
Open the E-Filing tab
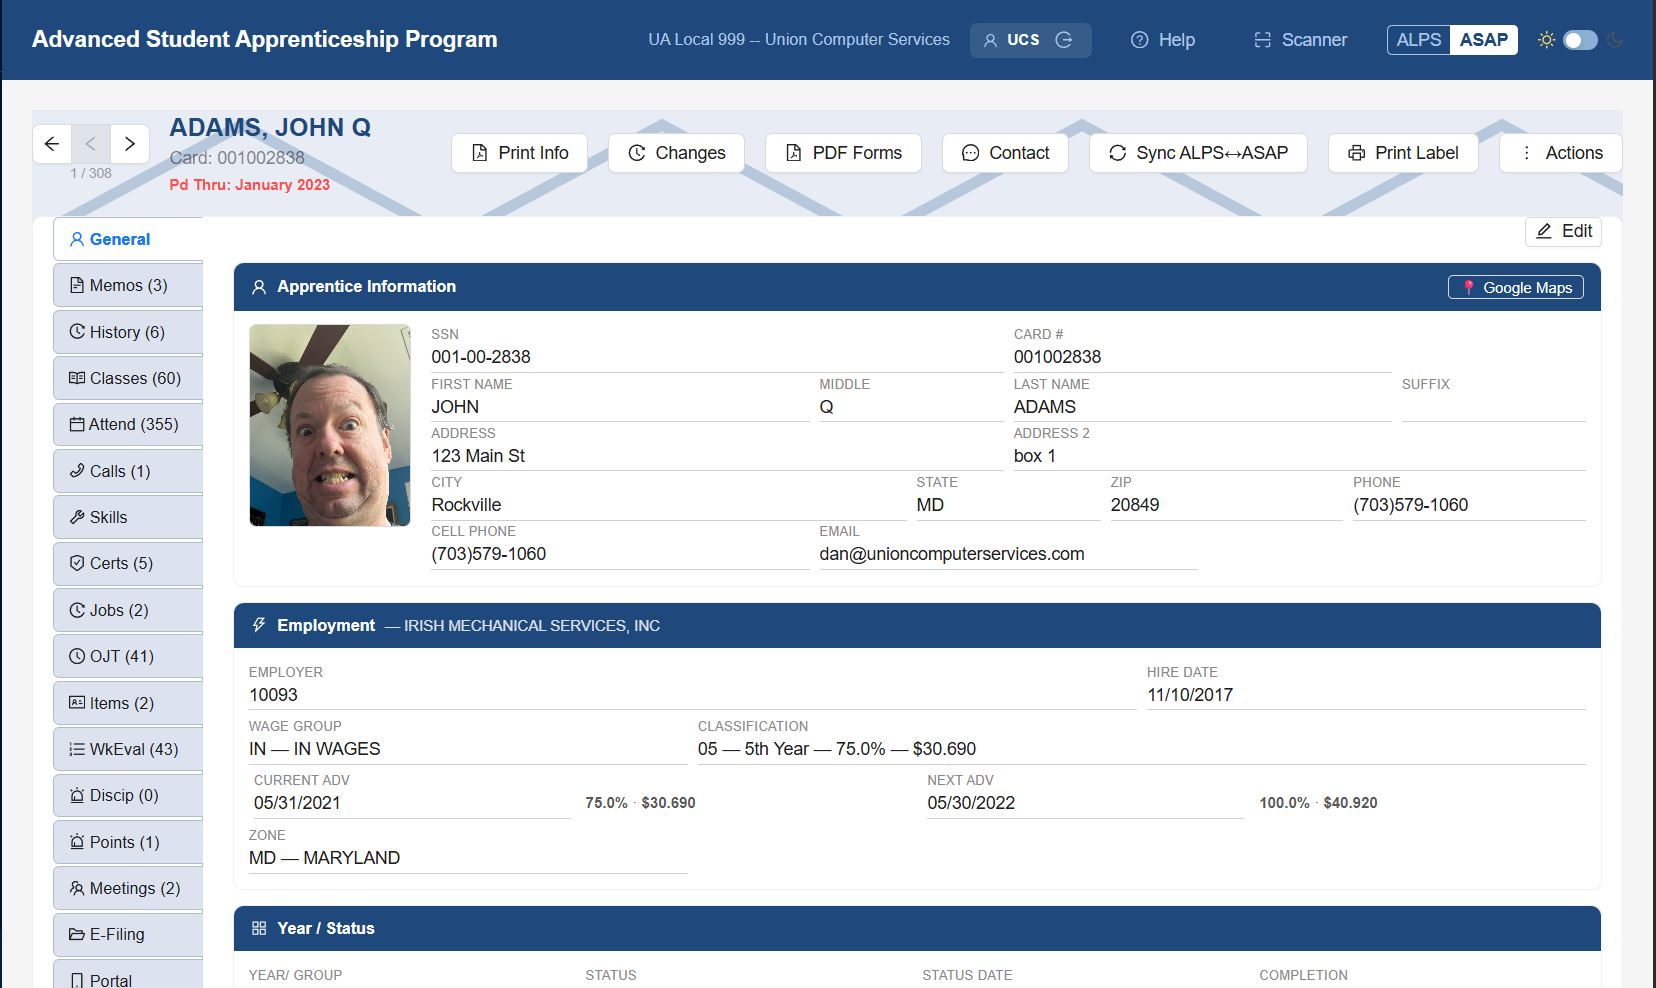(x=128, y=935)
